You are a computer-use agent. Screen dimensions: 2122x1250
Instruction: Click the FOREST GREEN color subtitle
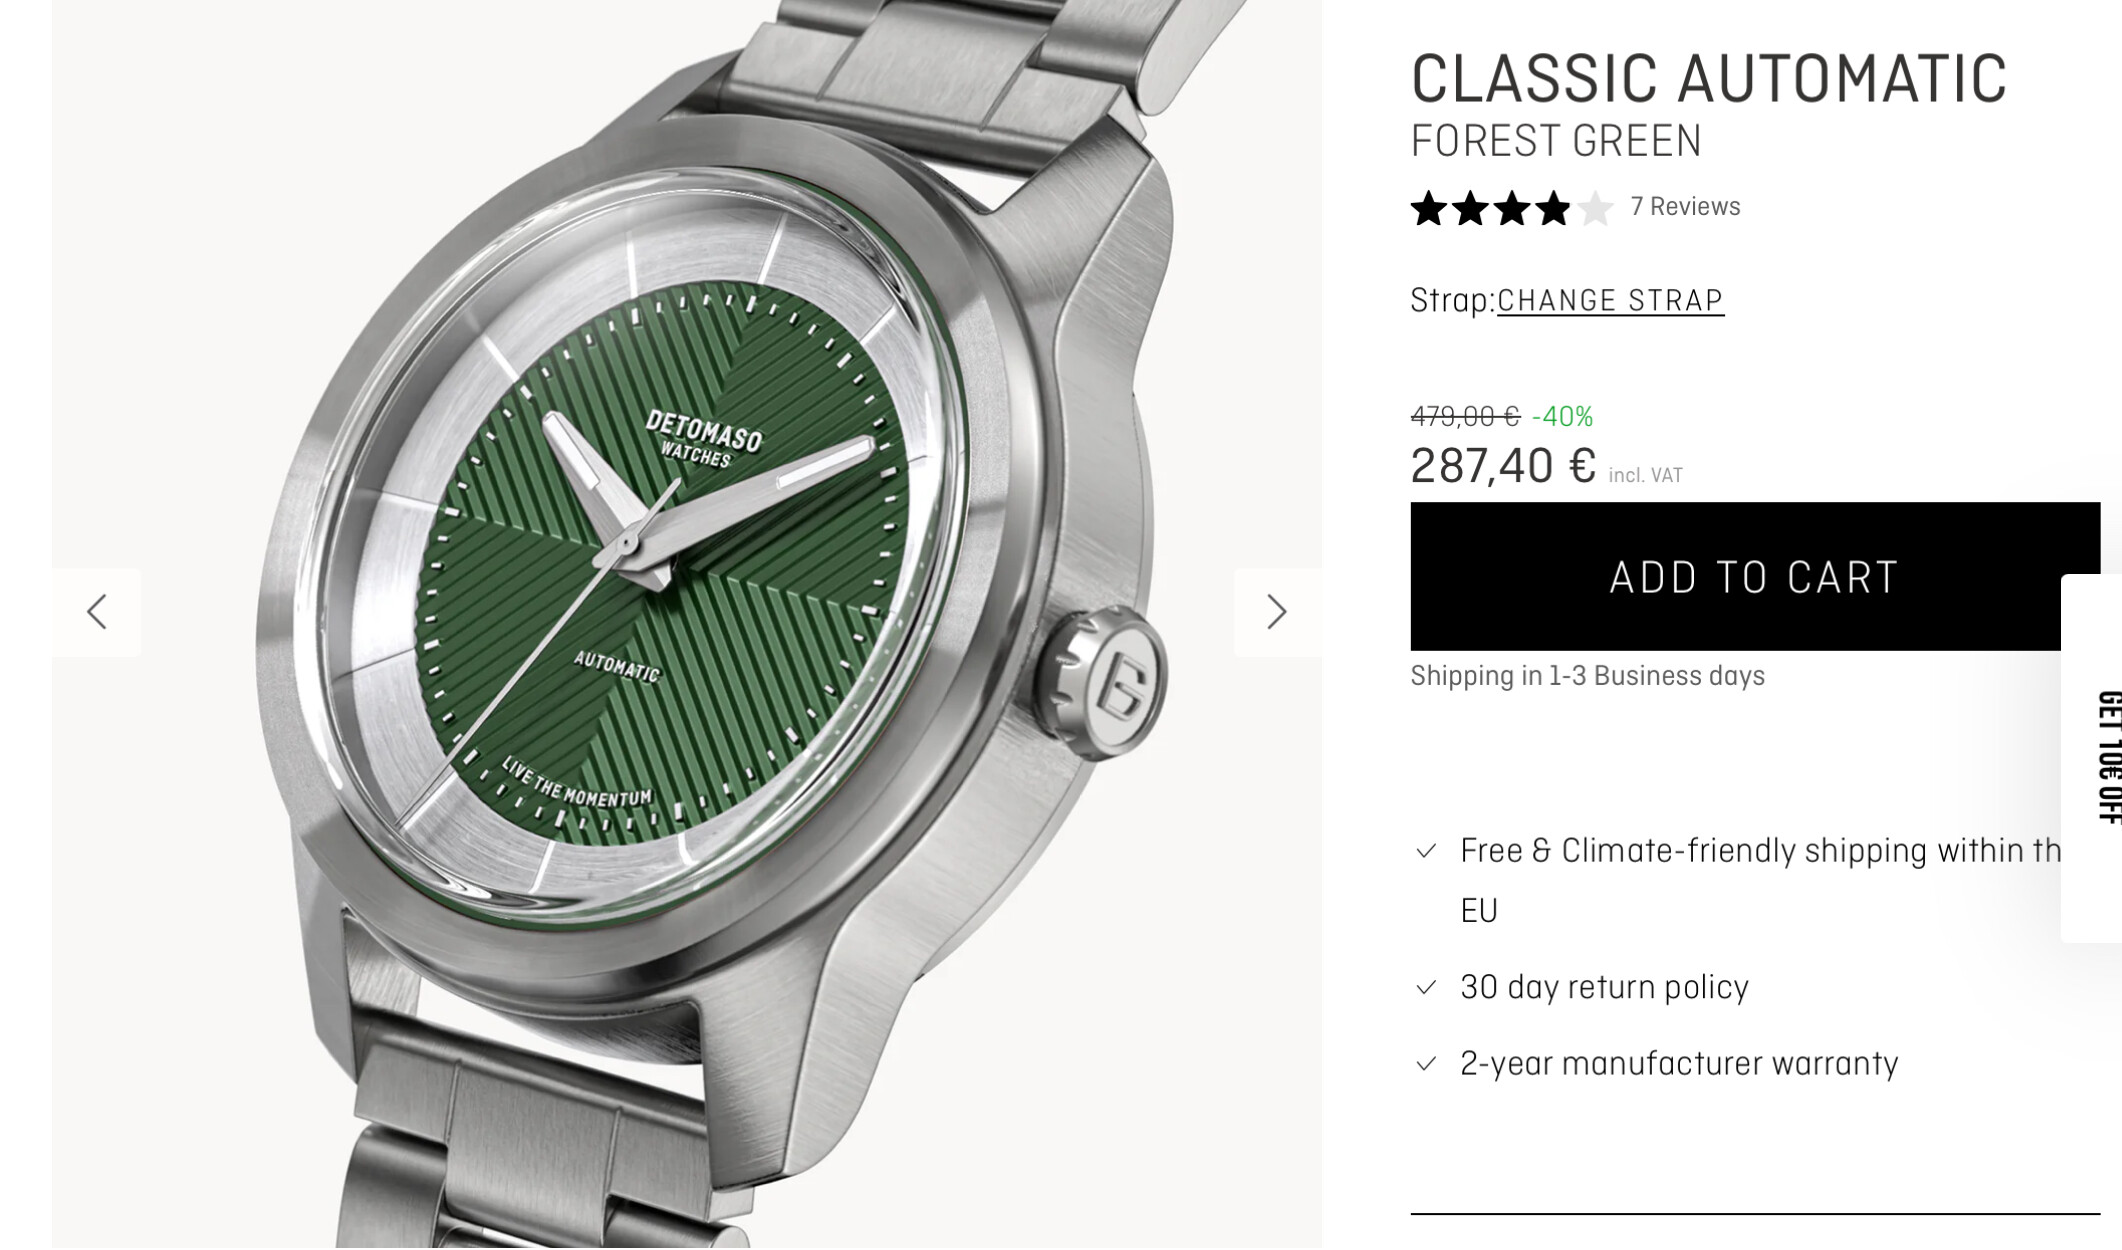pos(1556,141)
